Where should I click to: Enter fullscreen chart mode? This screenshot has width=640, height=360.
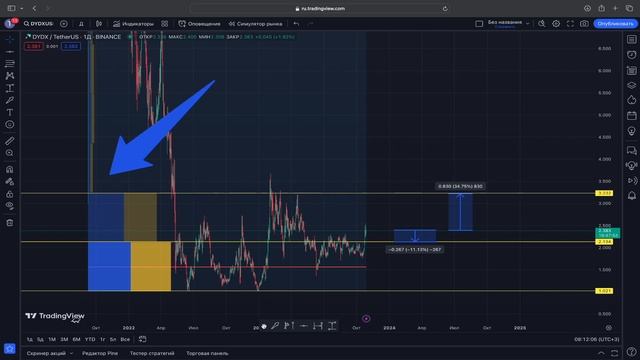(x=570, y=24)
